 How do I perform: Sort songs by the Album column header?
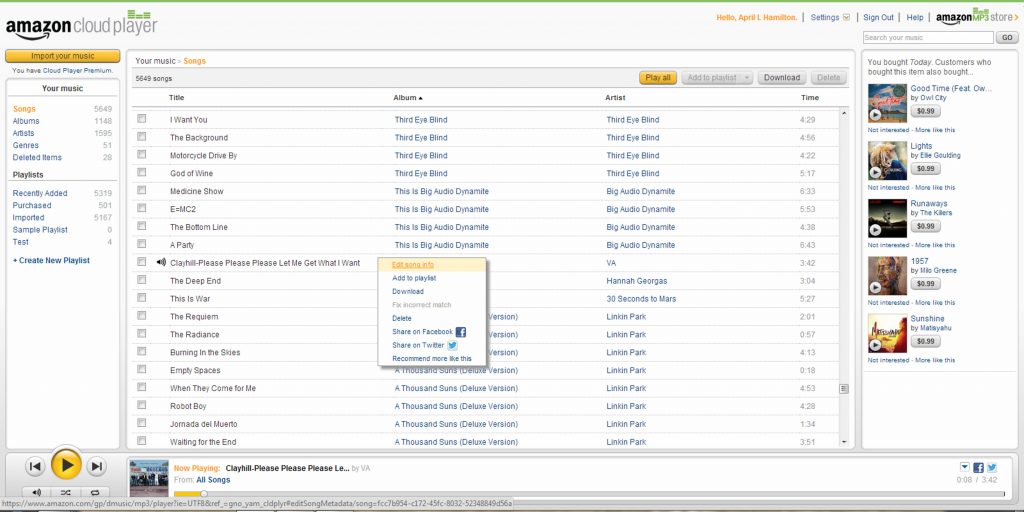pos(408,97)
